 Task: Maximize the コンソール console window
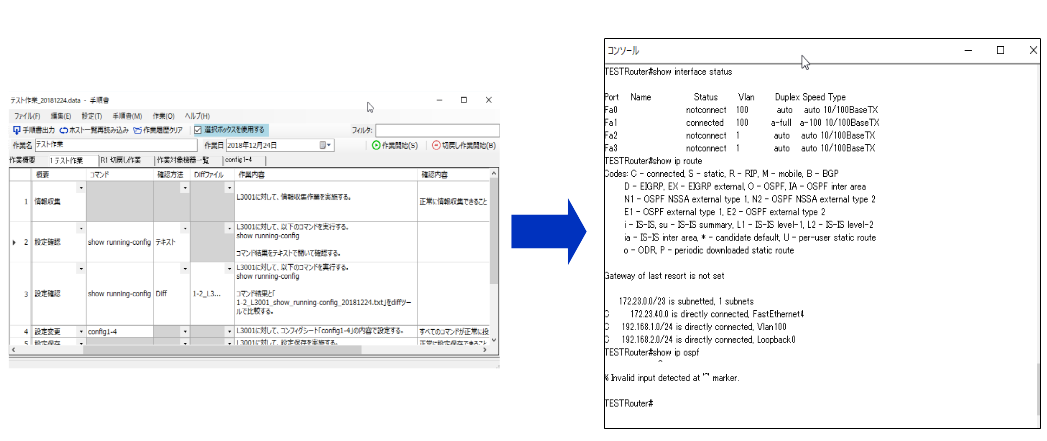(x=1000, y=49)
